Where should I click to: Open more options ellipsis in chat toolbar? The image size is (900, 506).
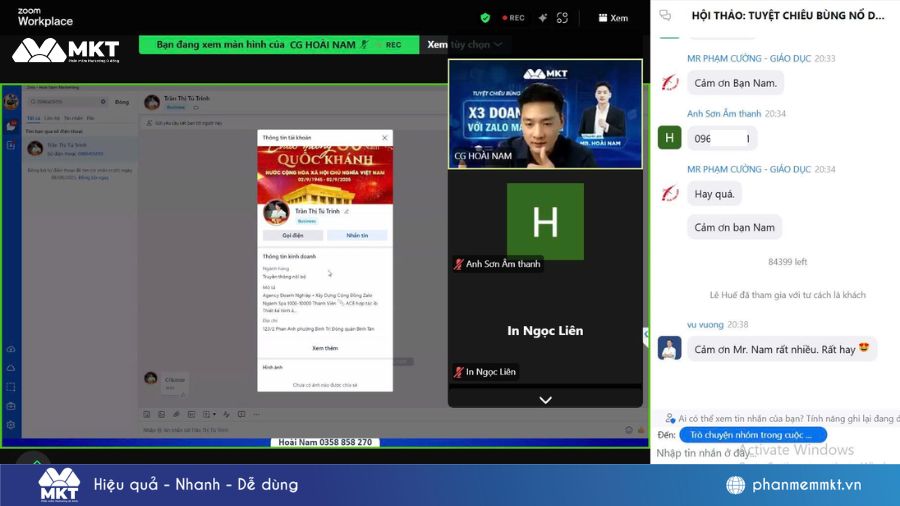point(257,414)
